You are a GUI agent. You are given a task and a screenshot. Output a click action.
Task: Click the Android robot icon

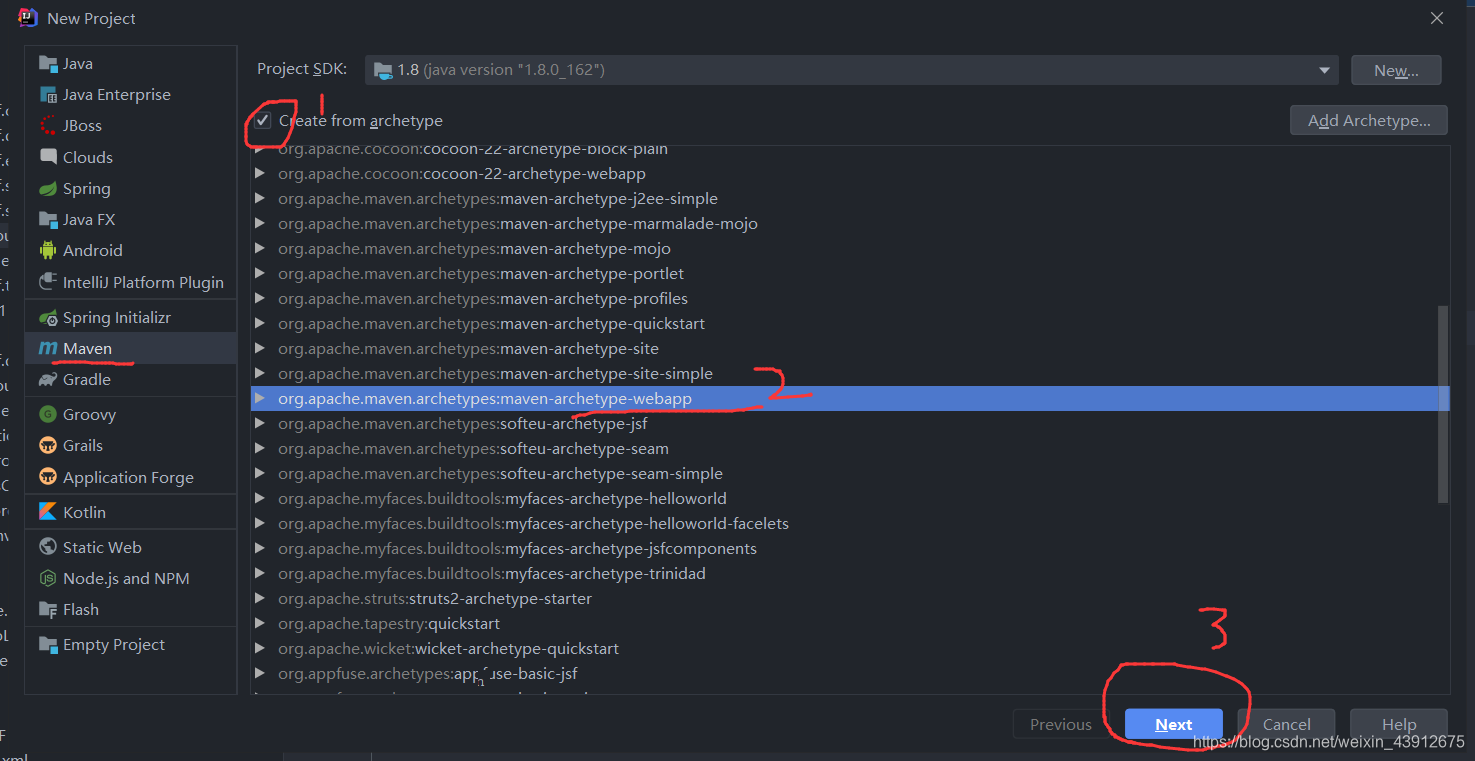(x=48, y=251)
